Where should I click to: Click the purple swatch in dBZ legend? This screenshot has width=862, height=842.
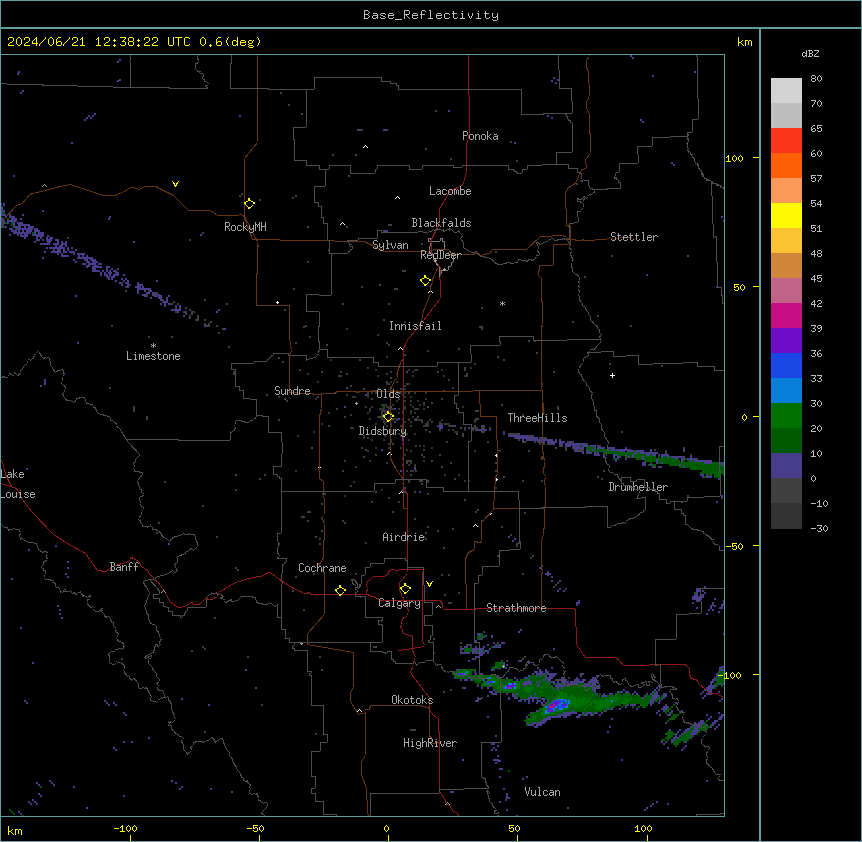786,340
